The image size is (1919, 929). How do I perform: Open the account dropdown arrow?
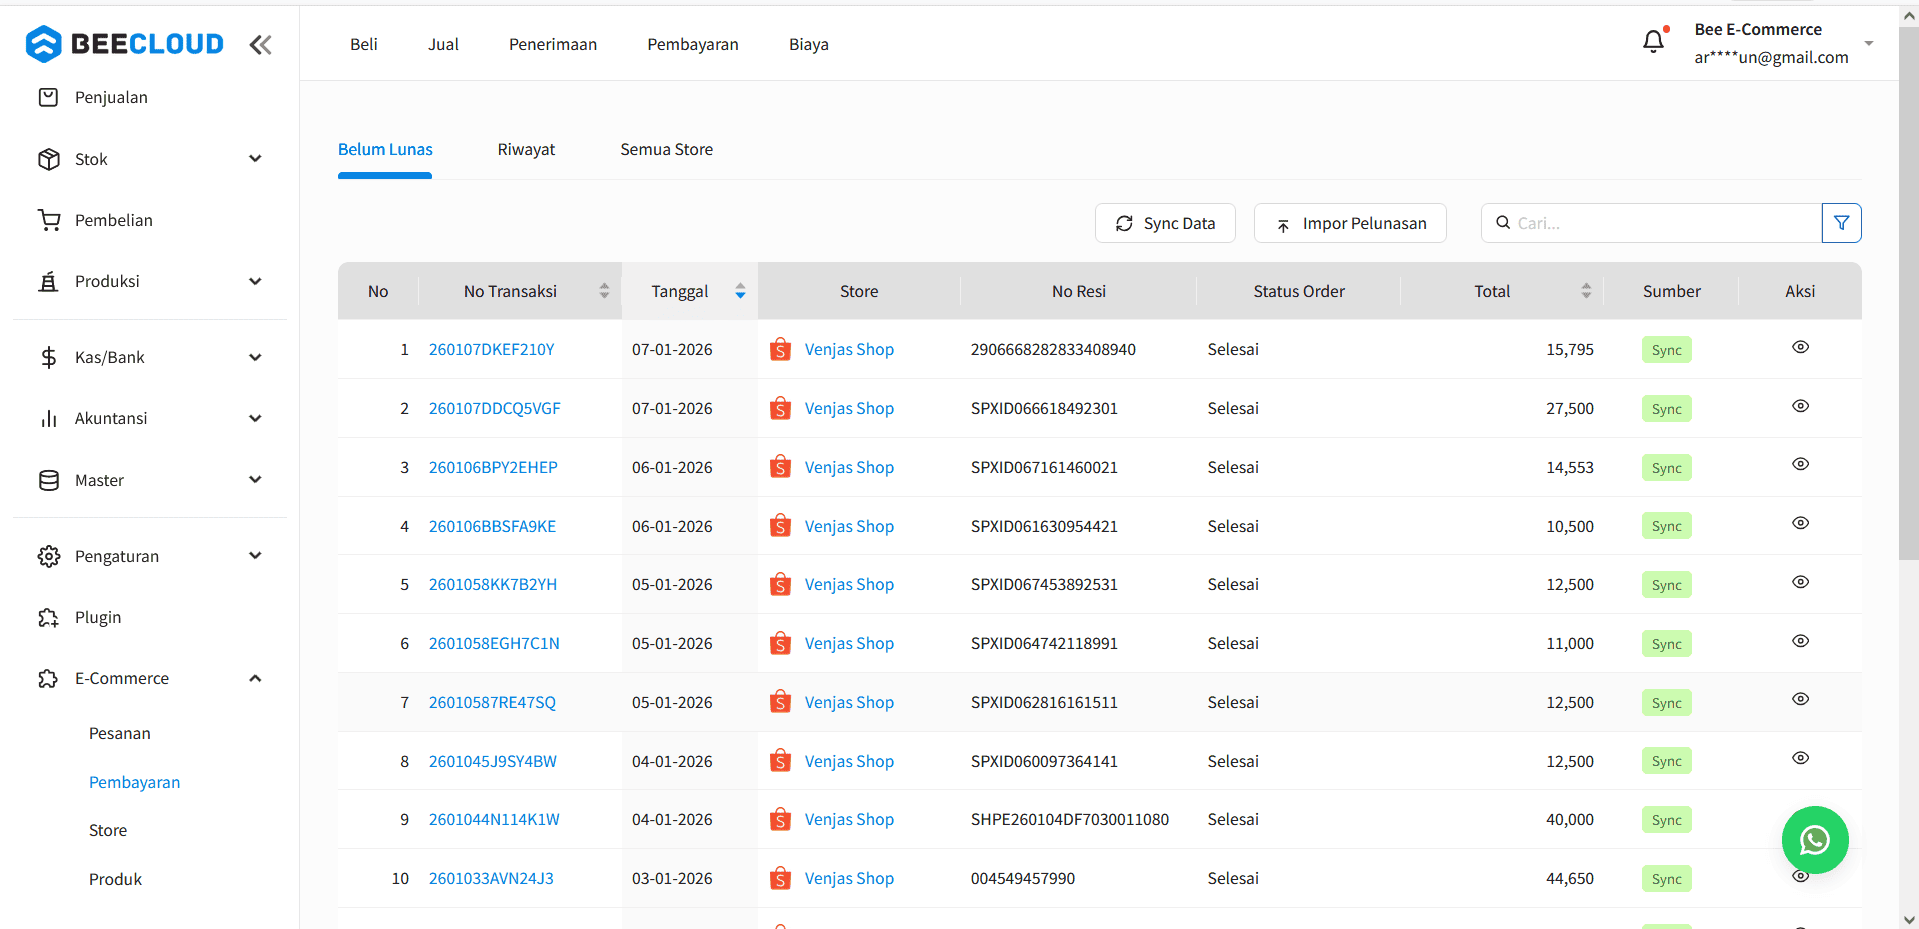click(x=1868, y=44)
